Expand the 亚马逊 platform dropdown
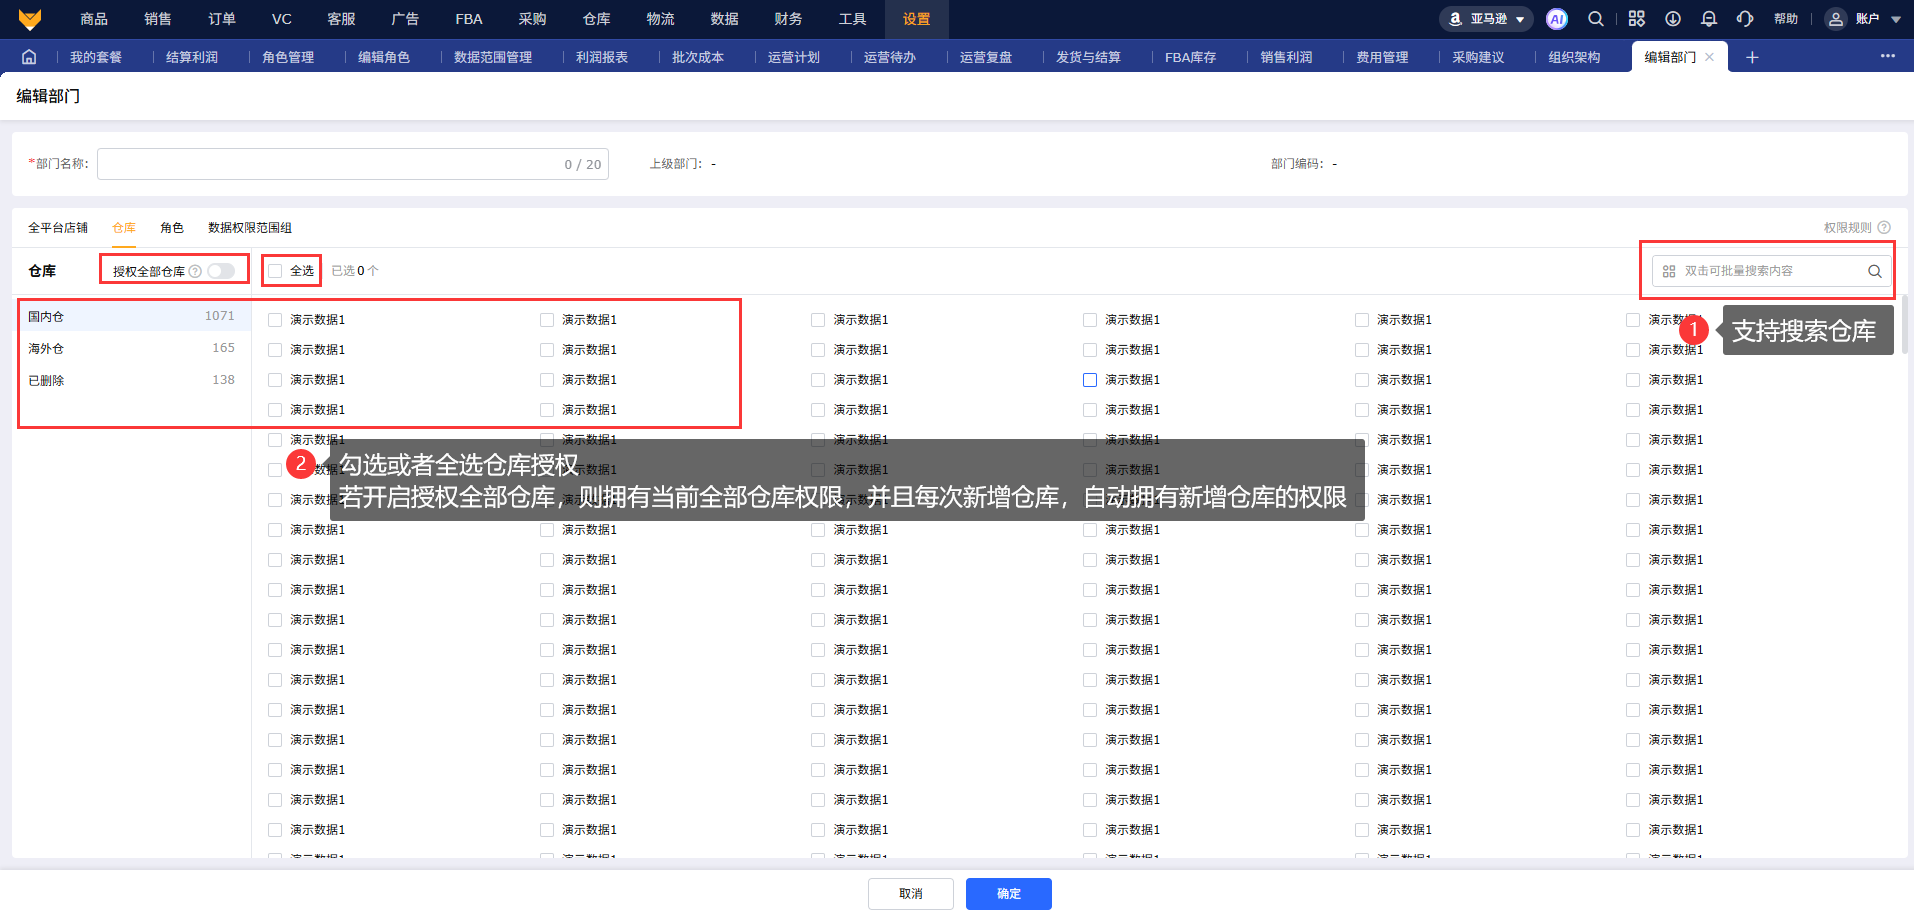Screen dimensions: 1914x917 coord(1487,19)
